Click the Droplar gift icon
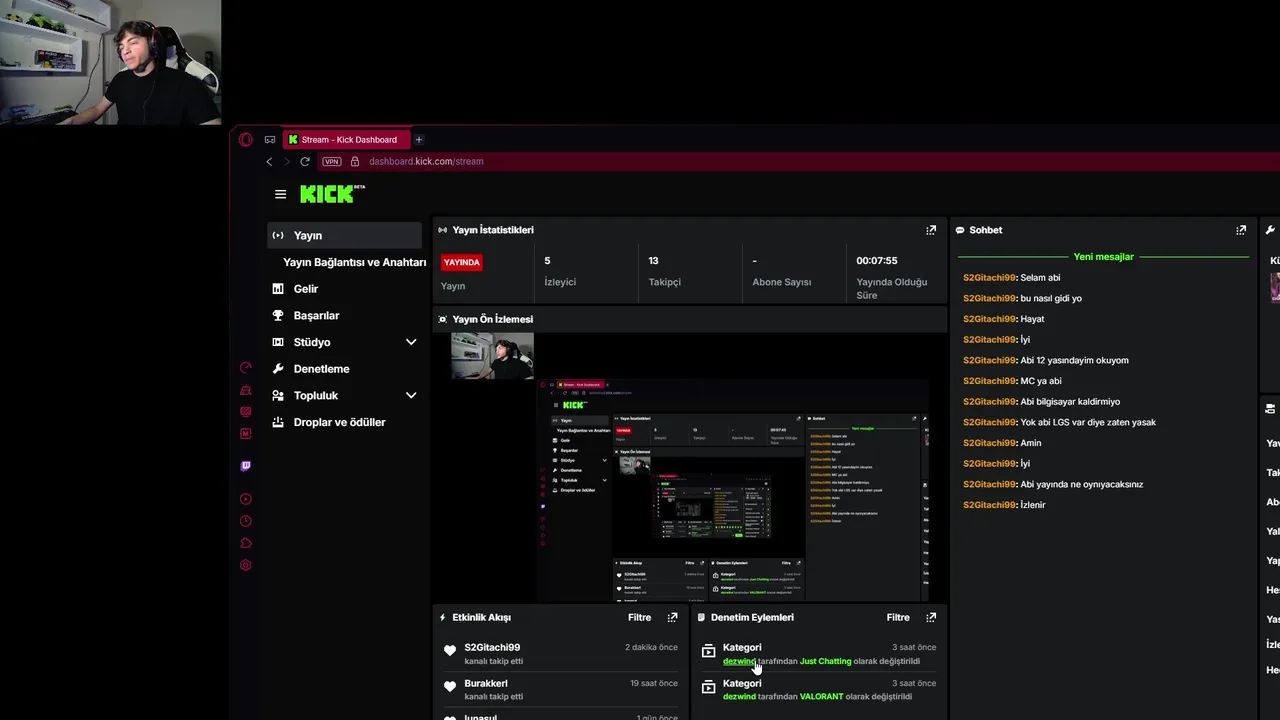 tap(278, 422)
